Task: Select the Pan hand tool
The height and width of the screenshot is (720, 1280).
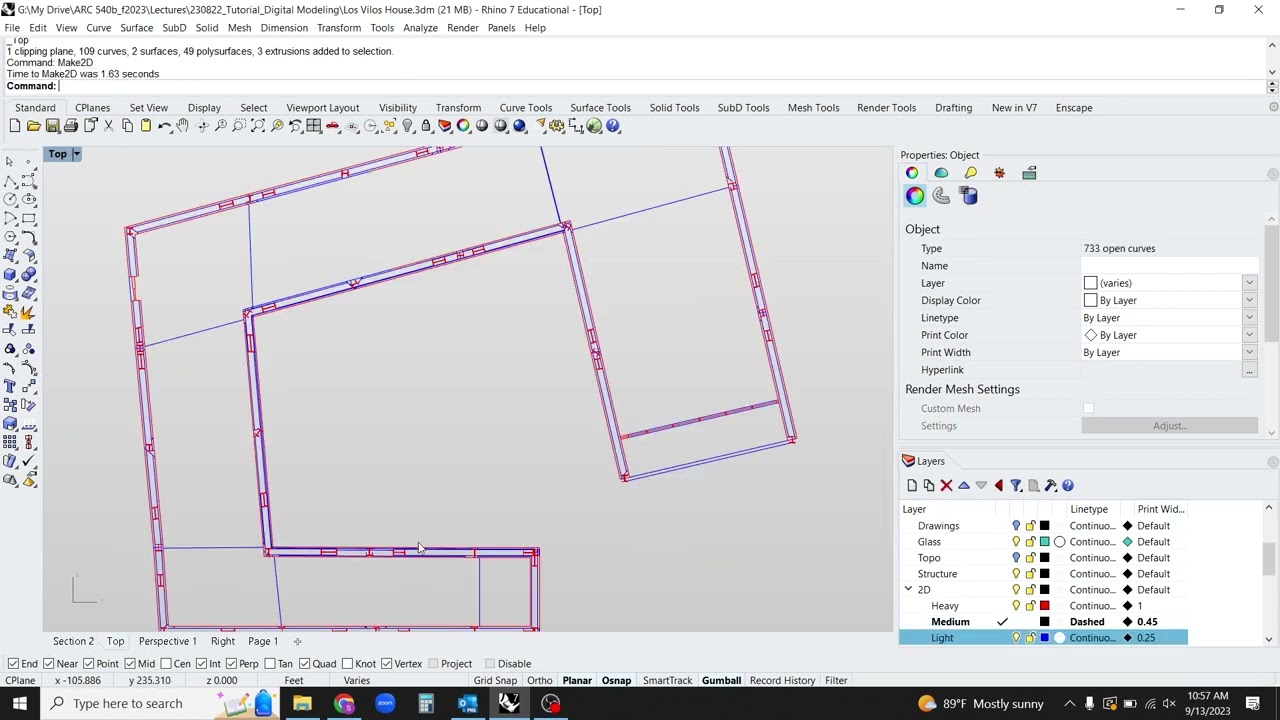Action: click(183, 126)
